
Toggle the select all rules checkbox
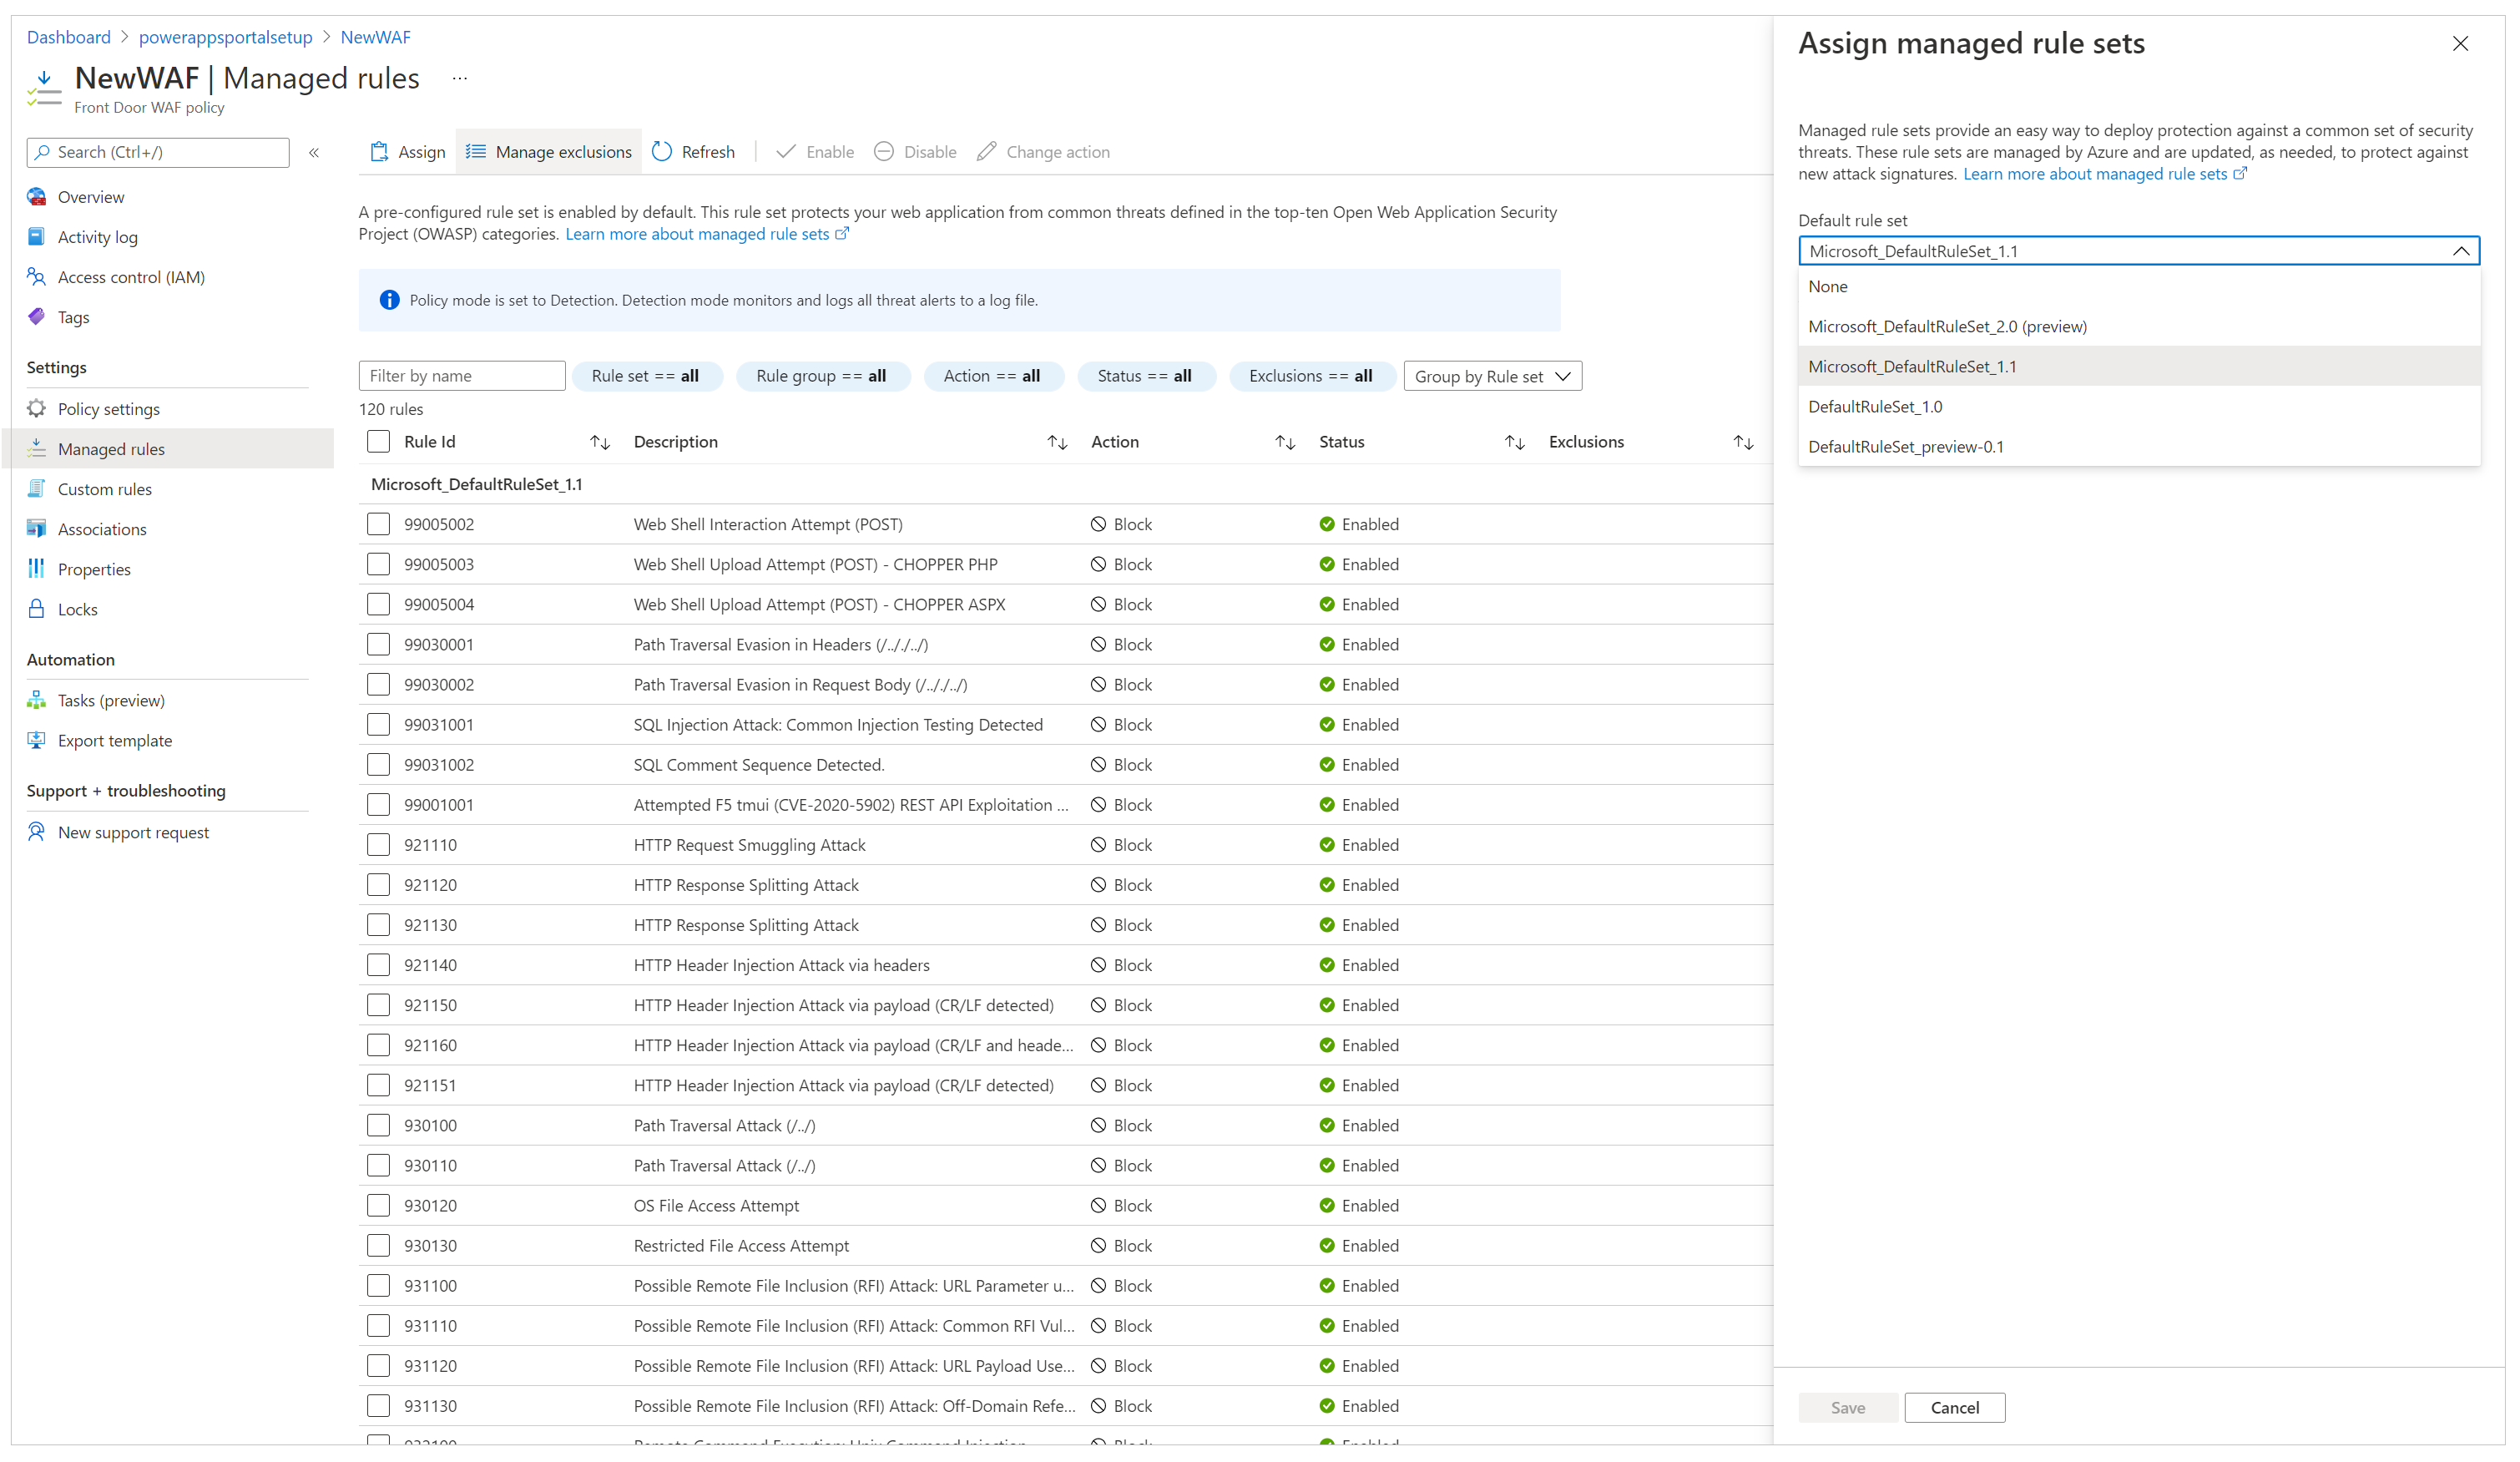coord(379,440)
